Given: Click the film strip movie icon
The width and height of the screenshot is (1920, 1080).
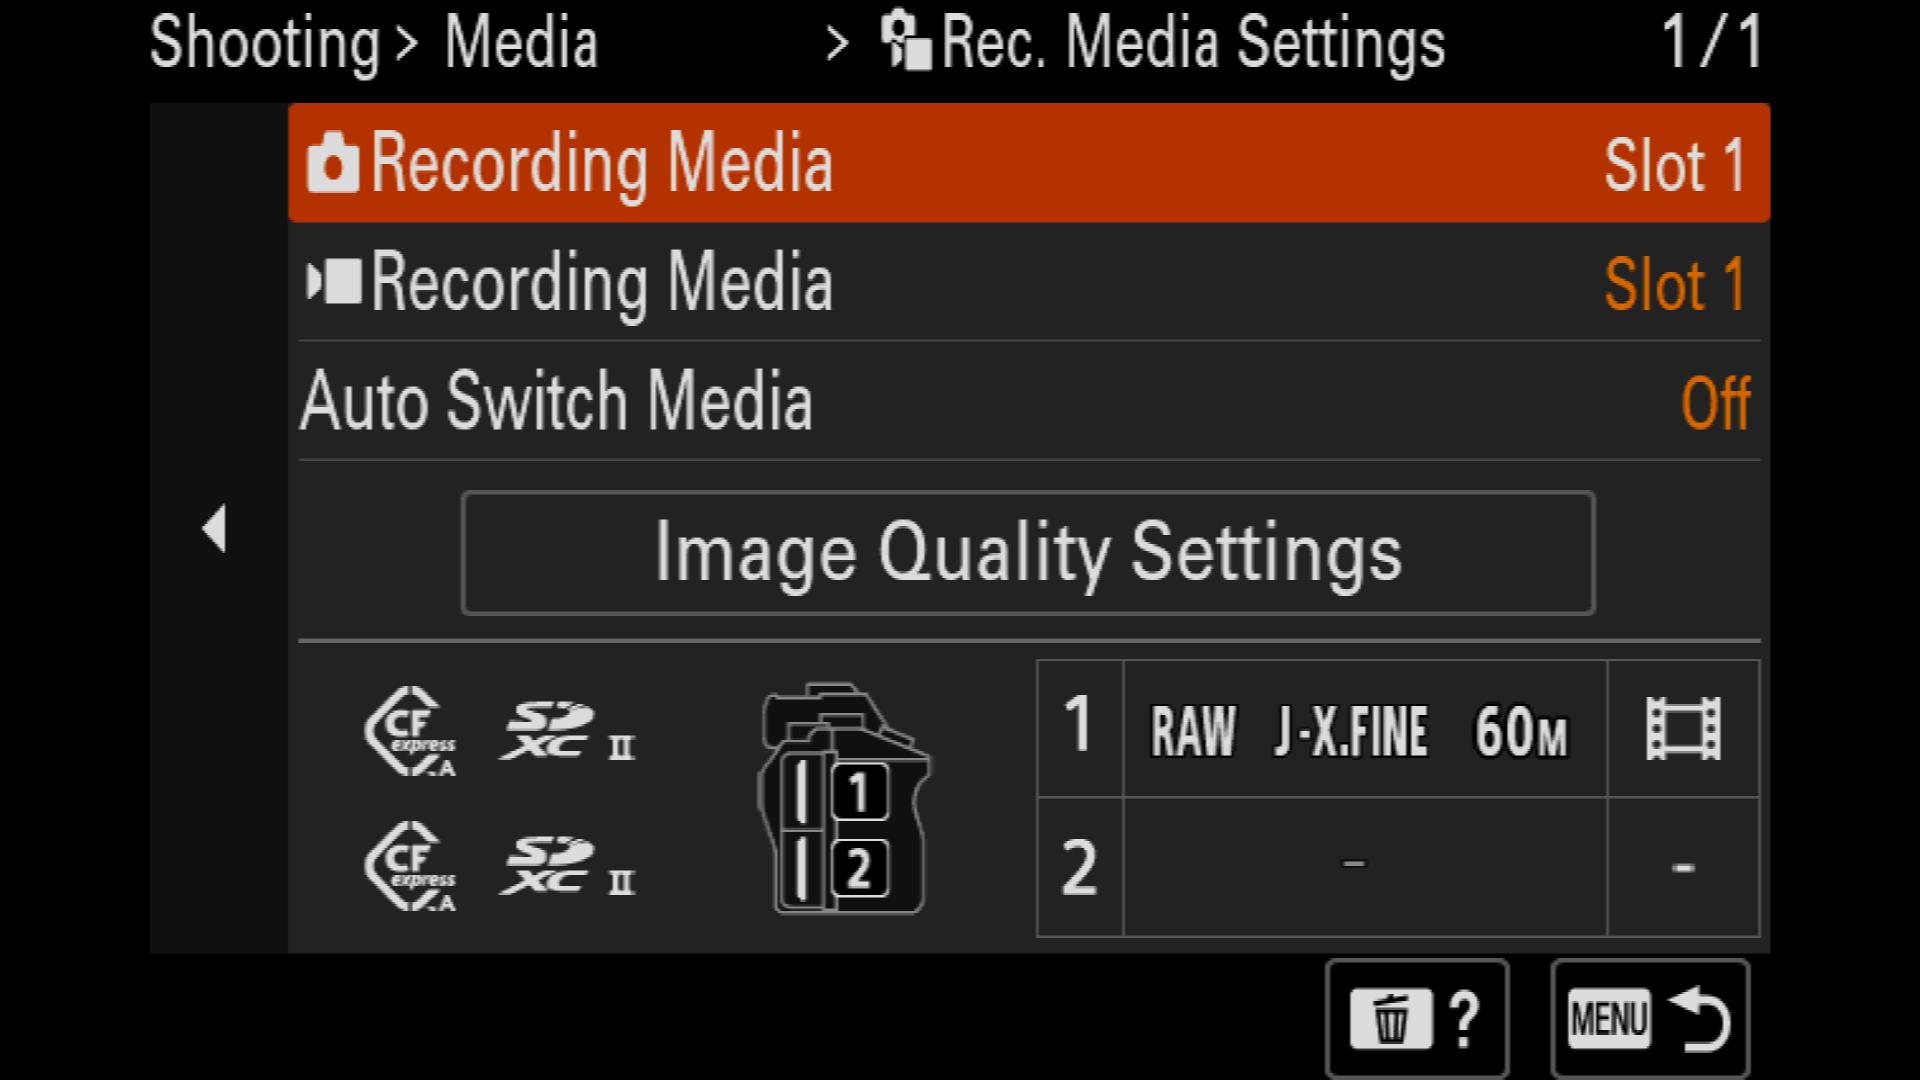Looking at the screenshot, I should point(1683,729).
